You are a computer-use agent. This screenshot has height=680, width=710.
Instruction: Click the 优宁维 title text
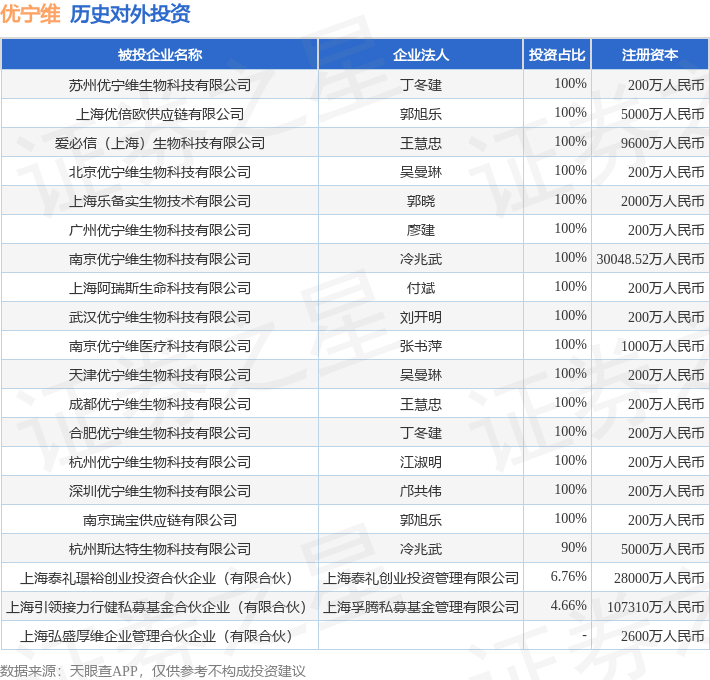tap(30, 14)
